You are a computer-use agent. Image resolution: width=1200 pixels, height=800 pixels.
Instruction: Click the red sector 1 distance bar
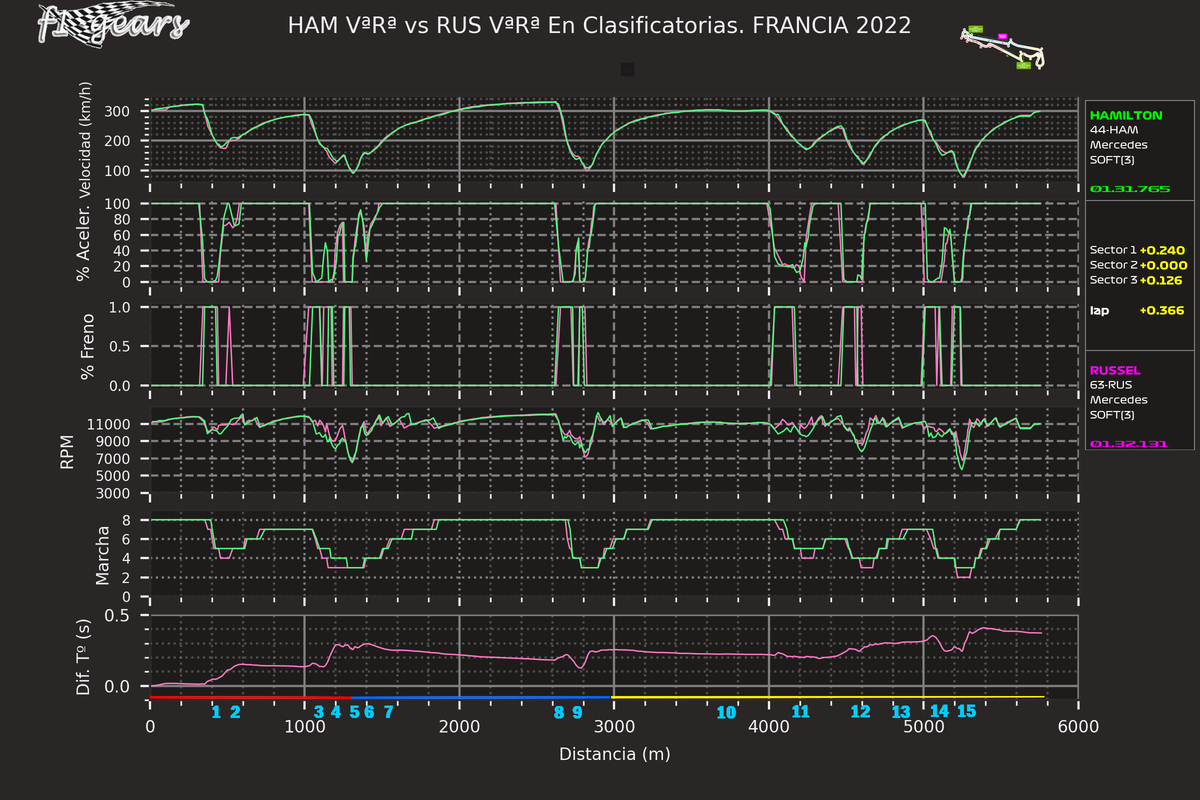(250, 697)
